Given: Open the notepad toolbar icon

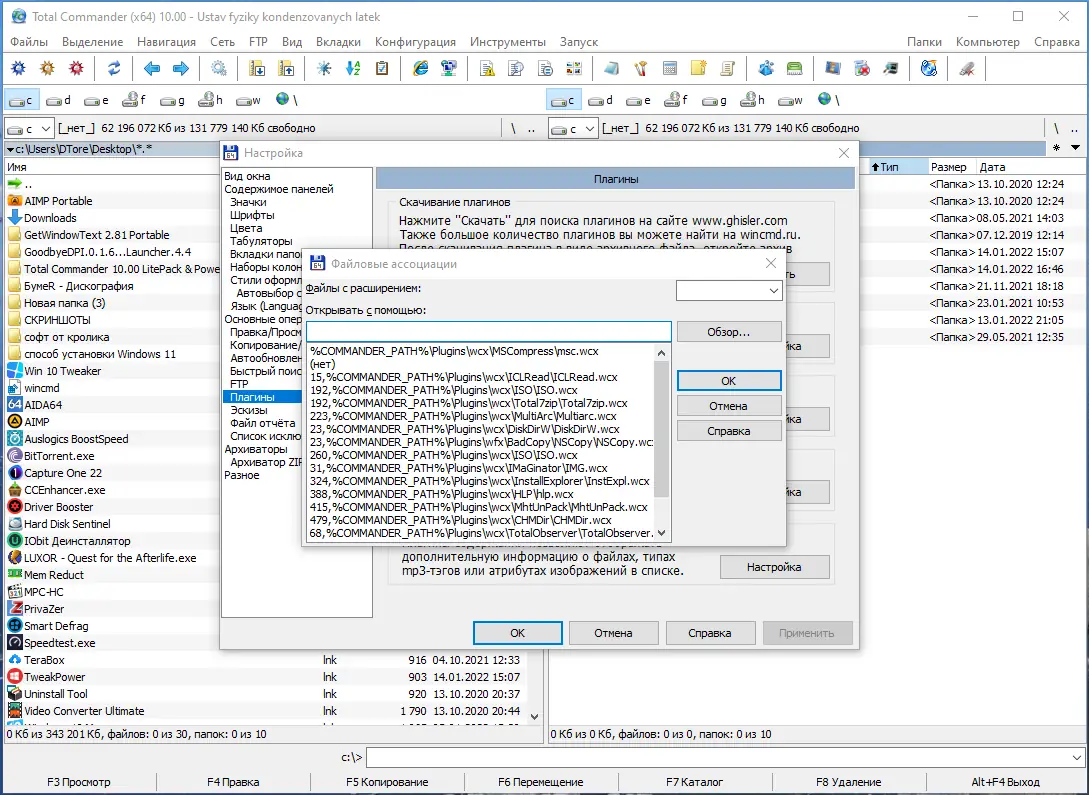Looking at the screenshot, I should point(612,68).
